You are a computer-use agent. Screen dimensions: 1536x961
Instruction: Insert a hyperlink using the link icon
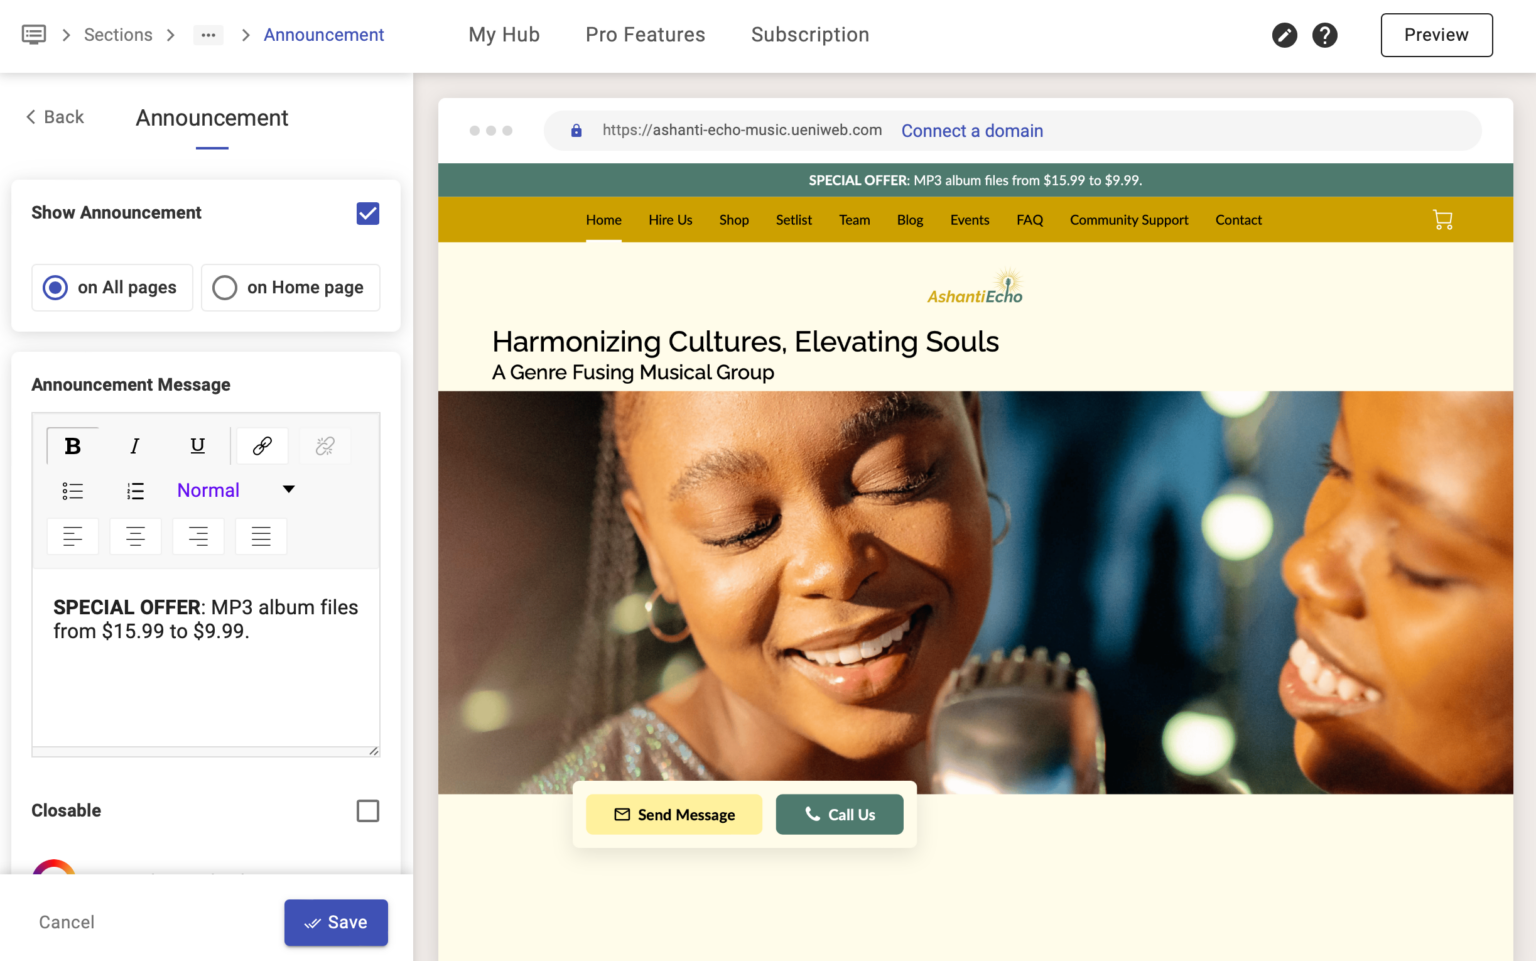261,445
